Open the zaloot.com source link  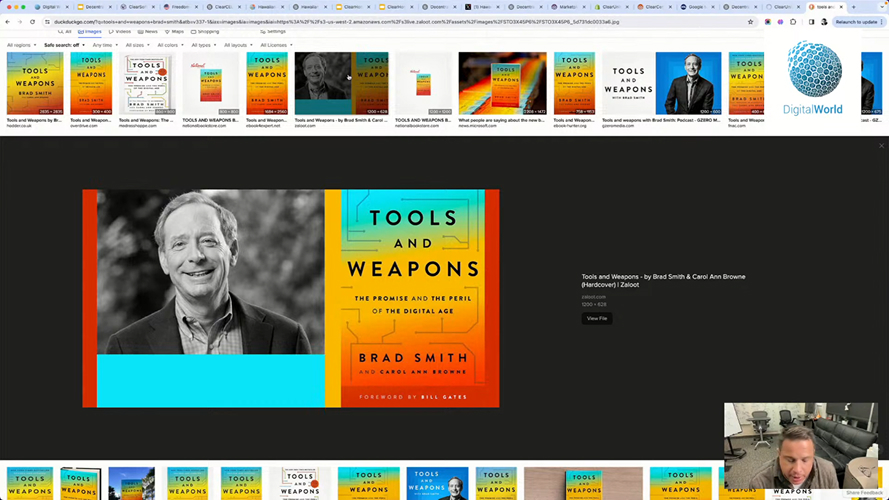[593, 296]
